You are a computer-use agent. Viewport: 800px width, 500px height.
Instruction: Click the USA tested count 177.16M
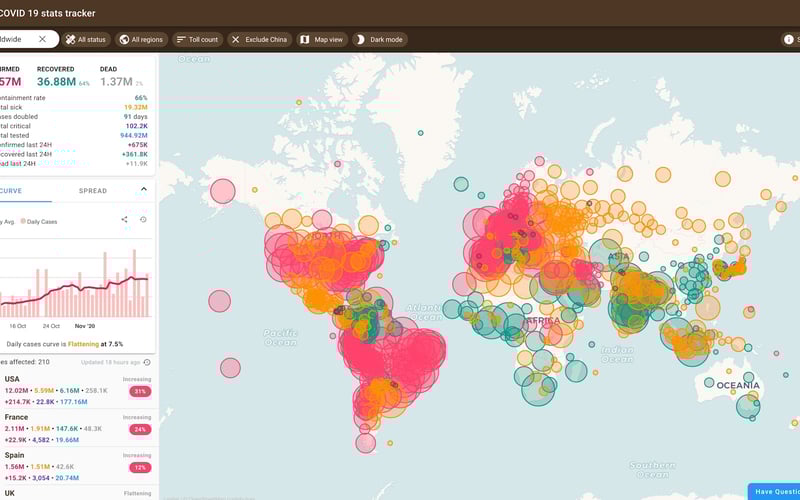point(73,402)
